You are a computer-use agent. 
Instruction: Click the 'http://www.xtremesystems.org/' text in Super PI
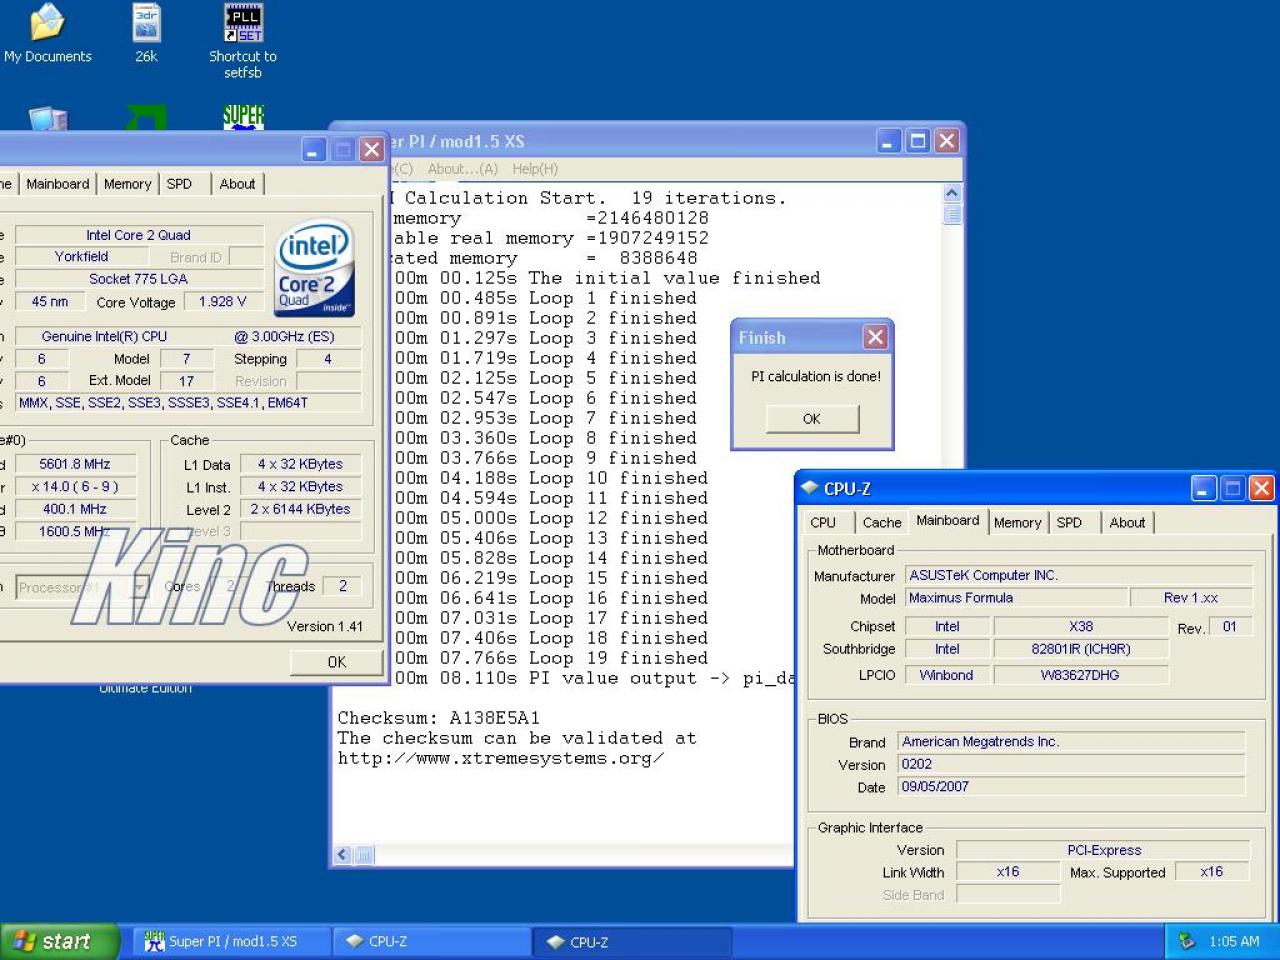pos(501,758)
